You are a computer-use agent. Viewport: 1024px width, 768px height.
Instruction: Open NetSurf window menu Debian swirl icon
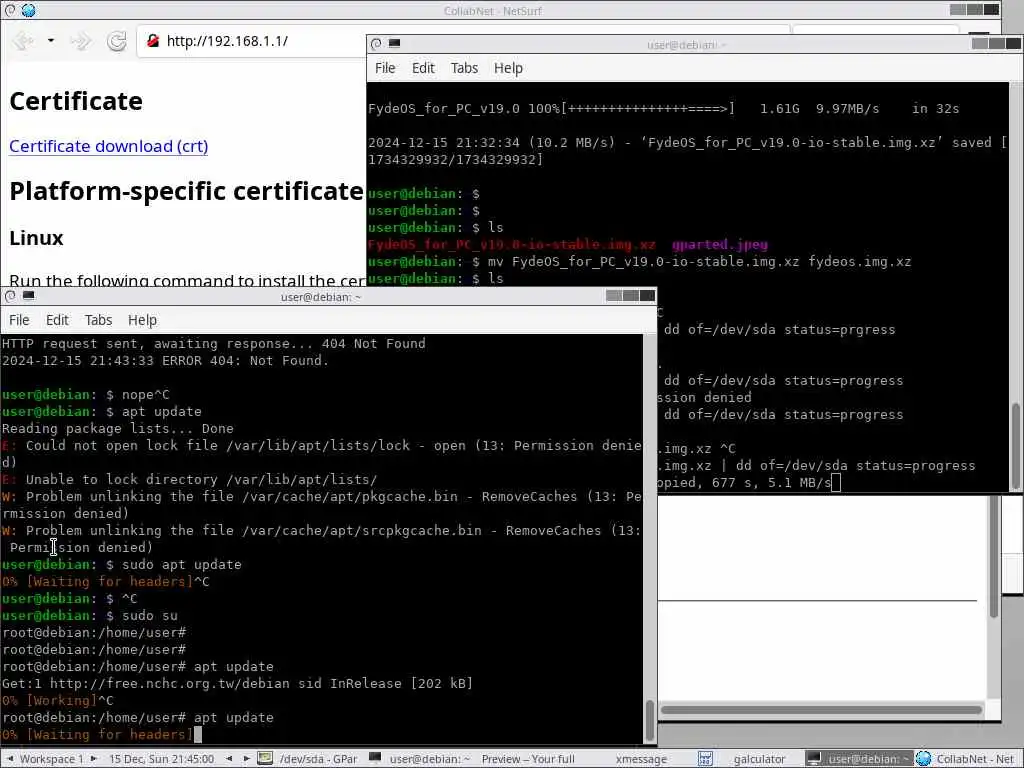[x=10, y=10]
